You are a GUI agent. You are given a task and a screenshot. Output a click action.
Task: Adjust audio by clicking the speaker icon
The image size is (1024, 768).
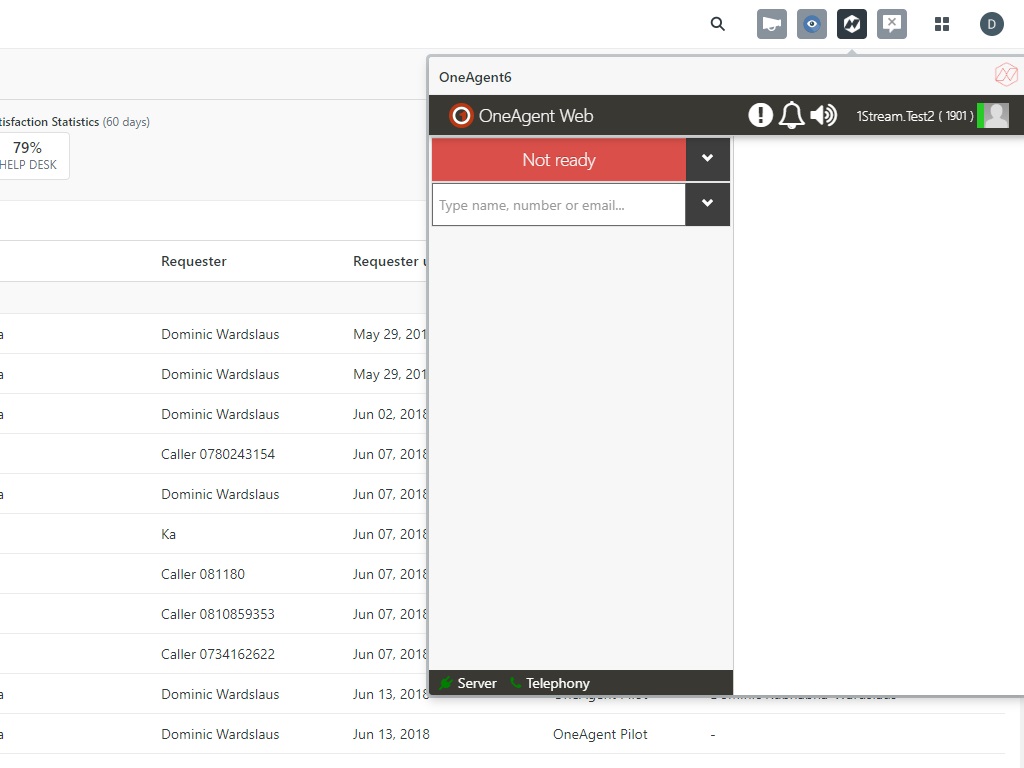point(823,115)
